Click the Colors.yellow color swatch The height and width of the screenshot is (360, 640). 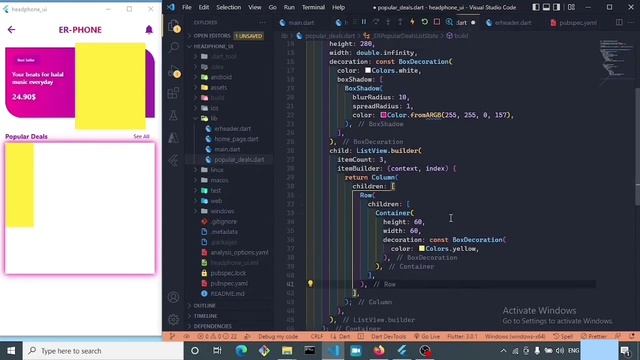click(x=422, y=249)
